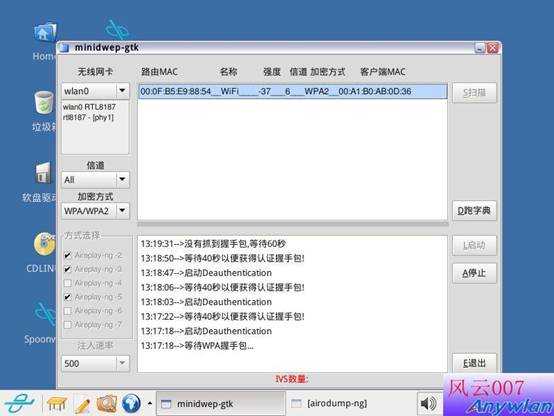Close the minidwep-gtk window
The width and height of the screenshot is (554, 416).
493,48
